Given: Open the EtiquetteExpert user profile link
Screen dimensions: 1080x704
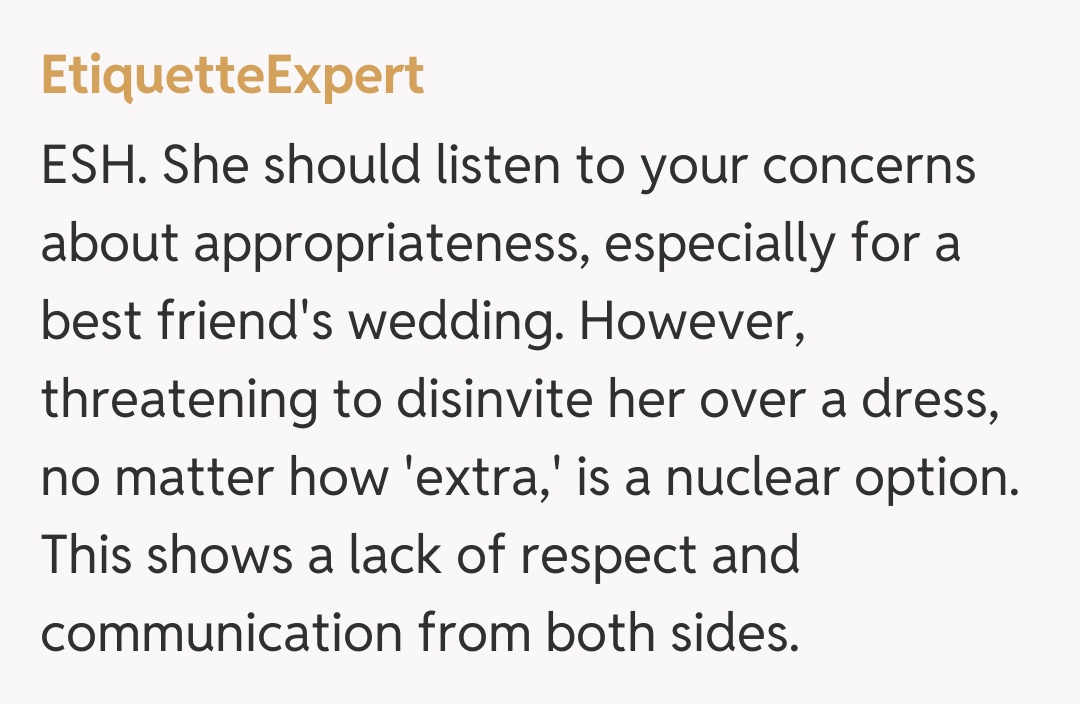Looking at the screenshot, I should (x=232, y=78).
